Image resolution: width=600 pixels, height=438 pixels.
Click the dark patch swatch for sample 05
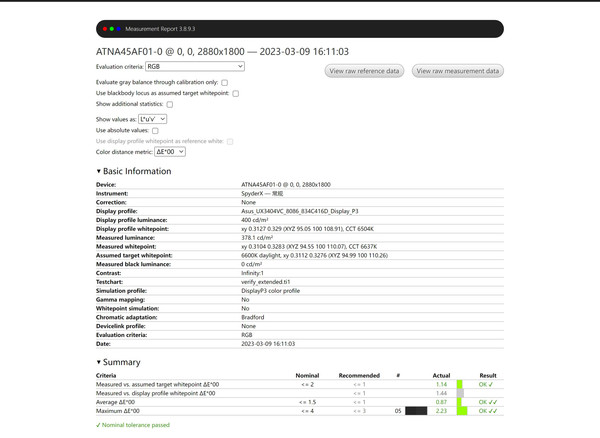416,411
